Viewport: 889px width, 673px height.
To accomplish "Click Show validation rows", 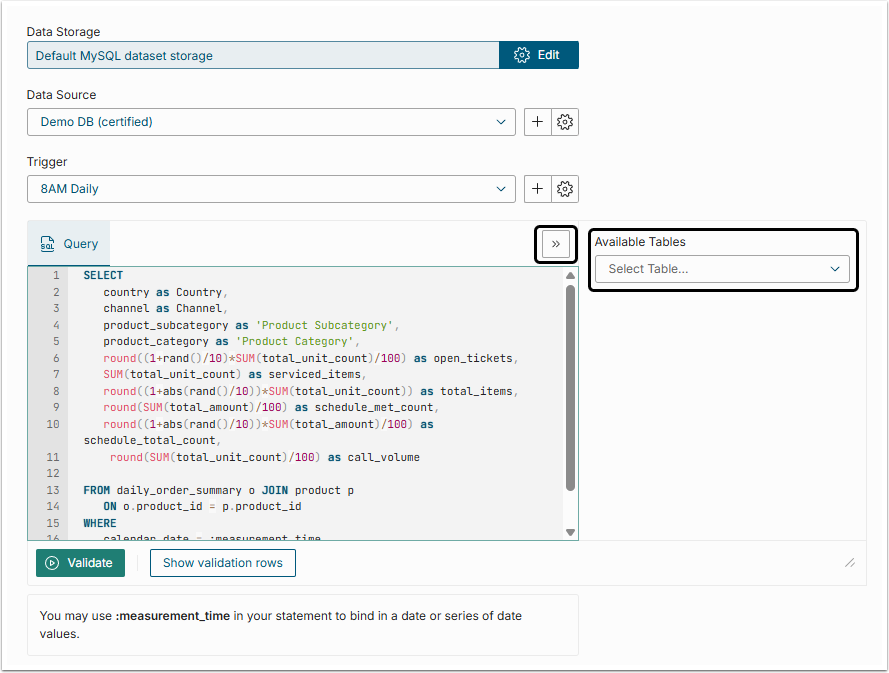I will pos(222,563).
